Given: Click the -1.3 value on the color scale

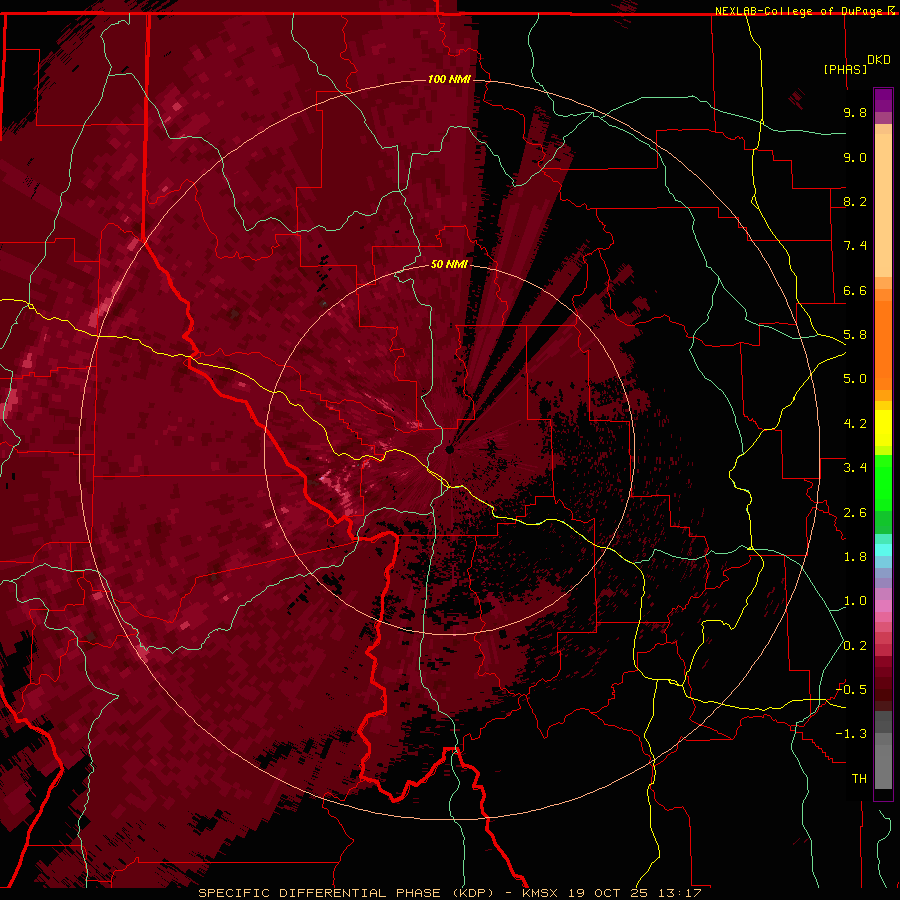Looking at the screenshot, I should coord(852,734).
